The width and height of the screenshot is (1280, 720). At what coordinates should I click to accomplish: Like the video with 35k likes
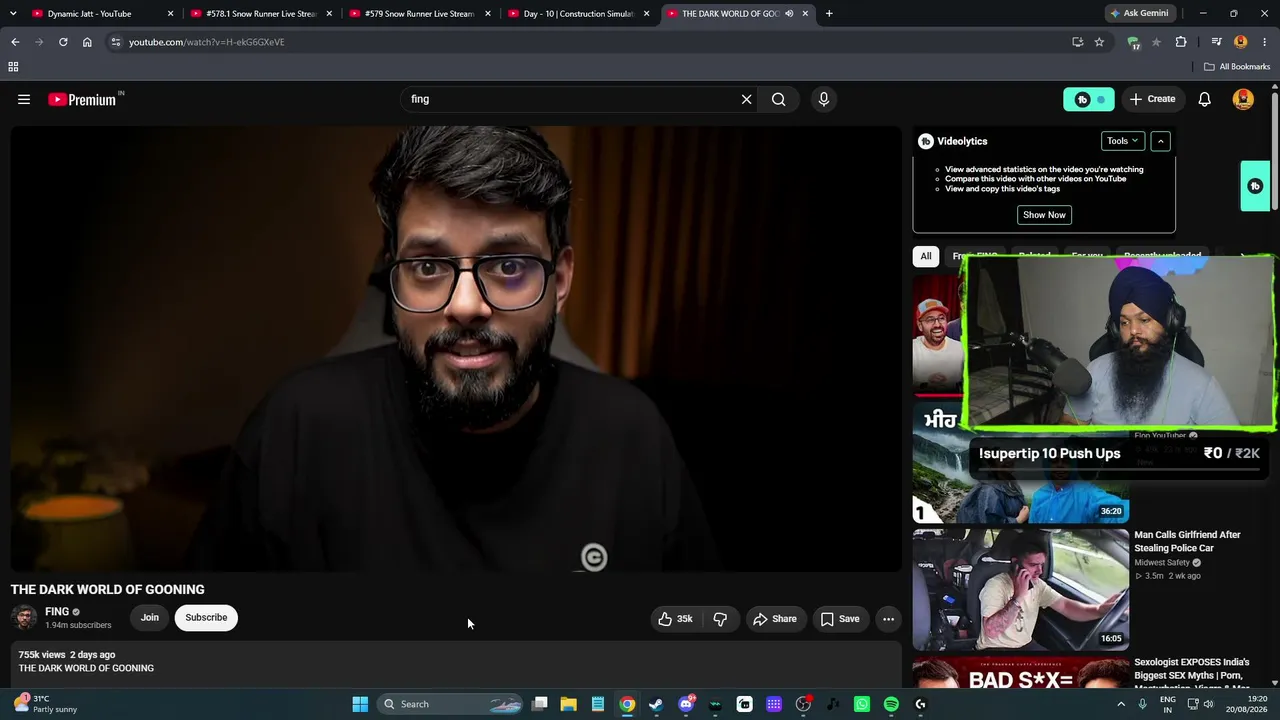click(675, 619)
